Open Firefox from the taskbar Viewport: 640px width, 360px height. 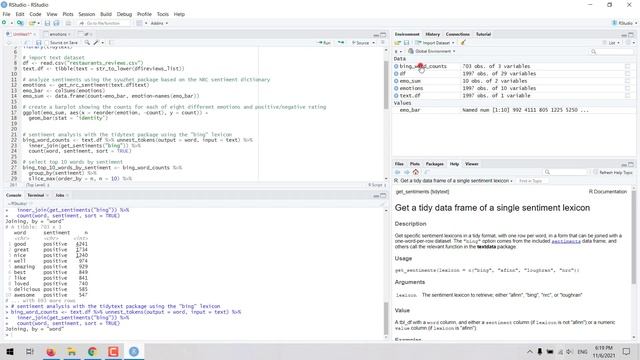(51, 351)
